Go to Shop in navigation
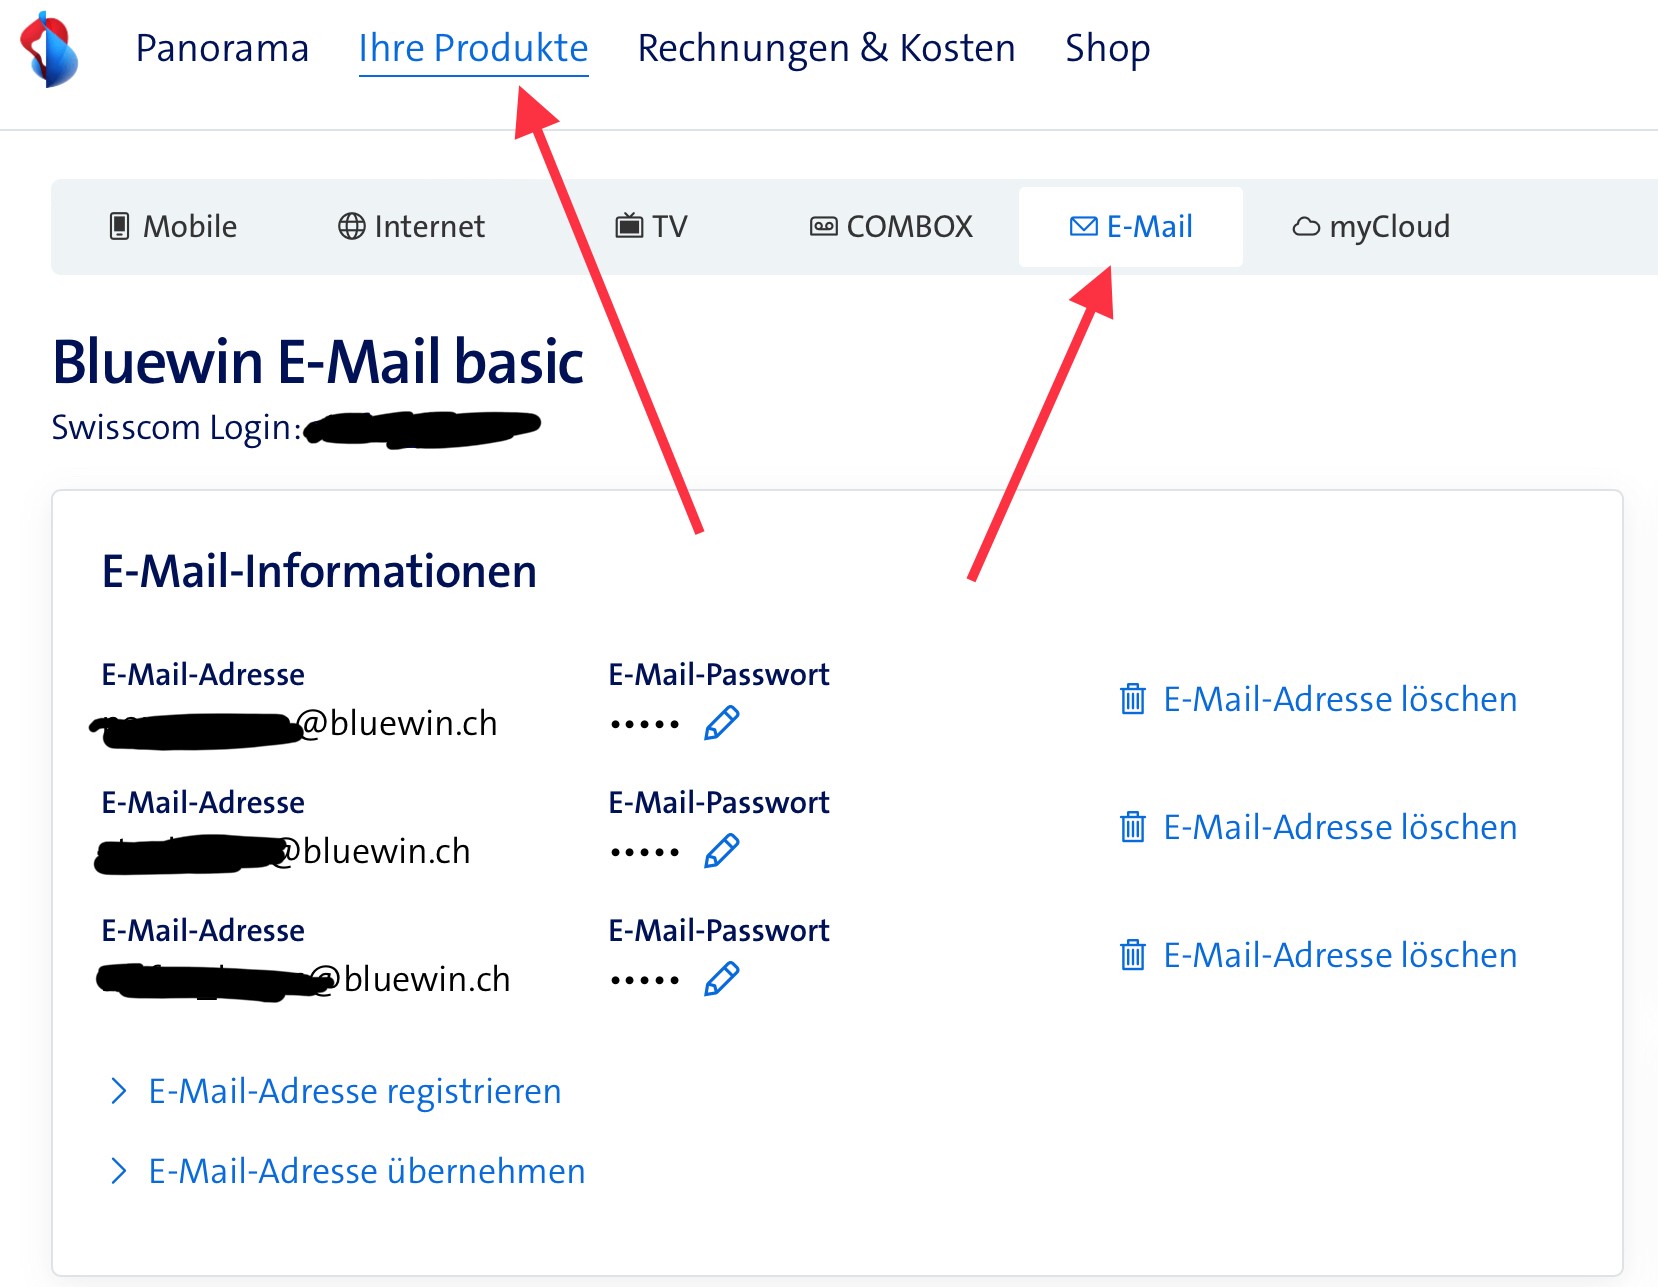This screenshot has width=1658, height=1287. coord(1107,48)
